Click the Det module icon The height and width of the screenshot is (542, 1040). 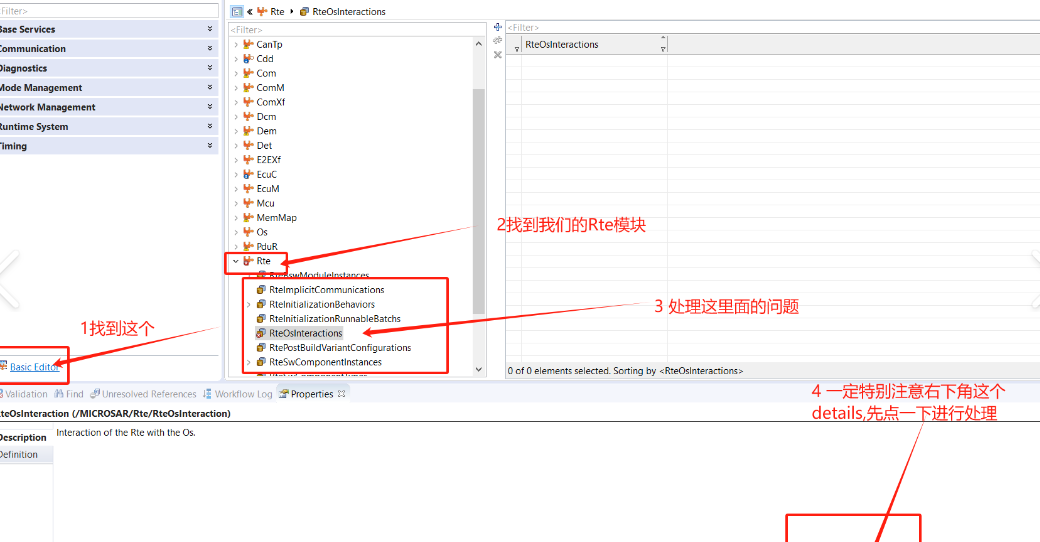point(248,145)
